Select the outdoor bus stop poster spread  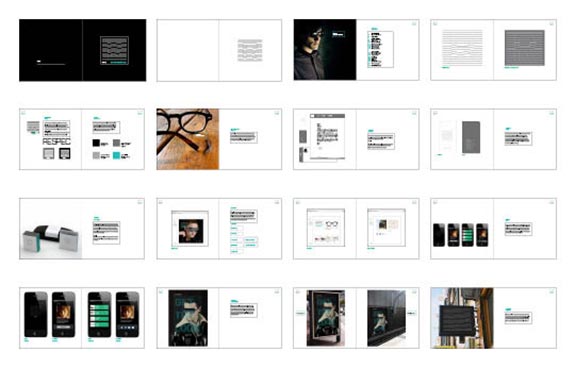click(x=356, y=318)
